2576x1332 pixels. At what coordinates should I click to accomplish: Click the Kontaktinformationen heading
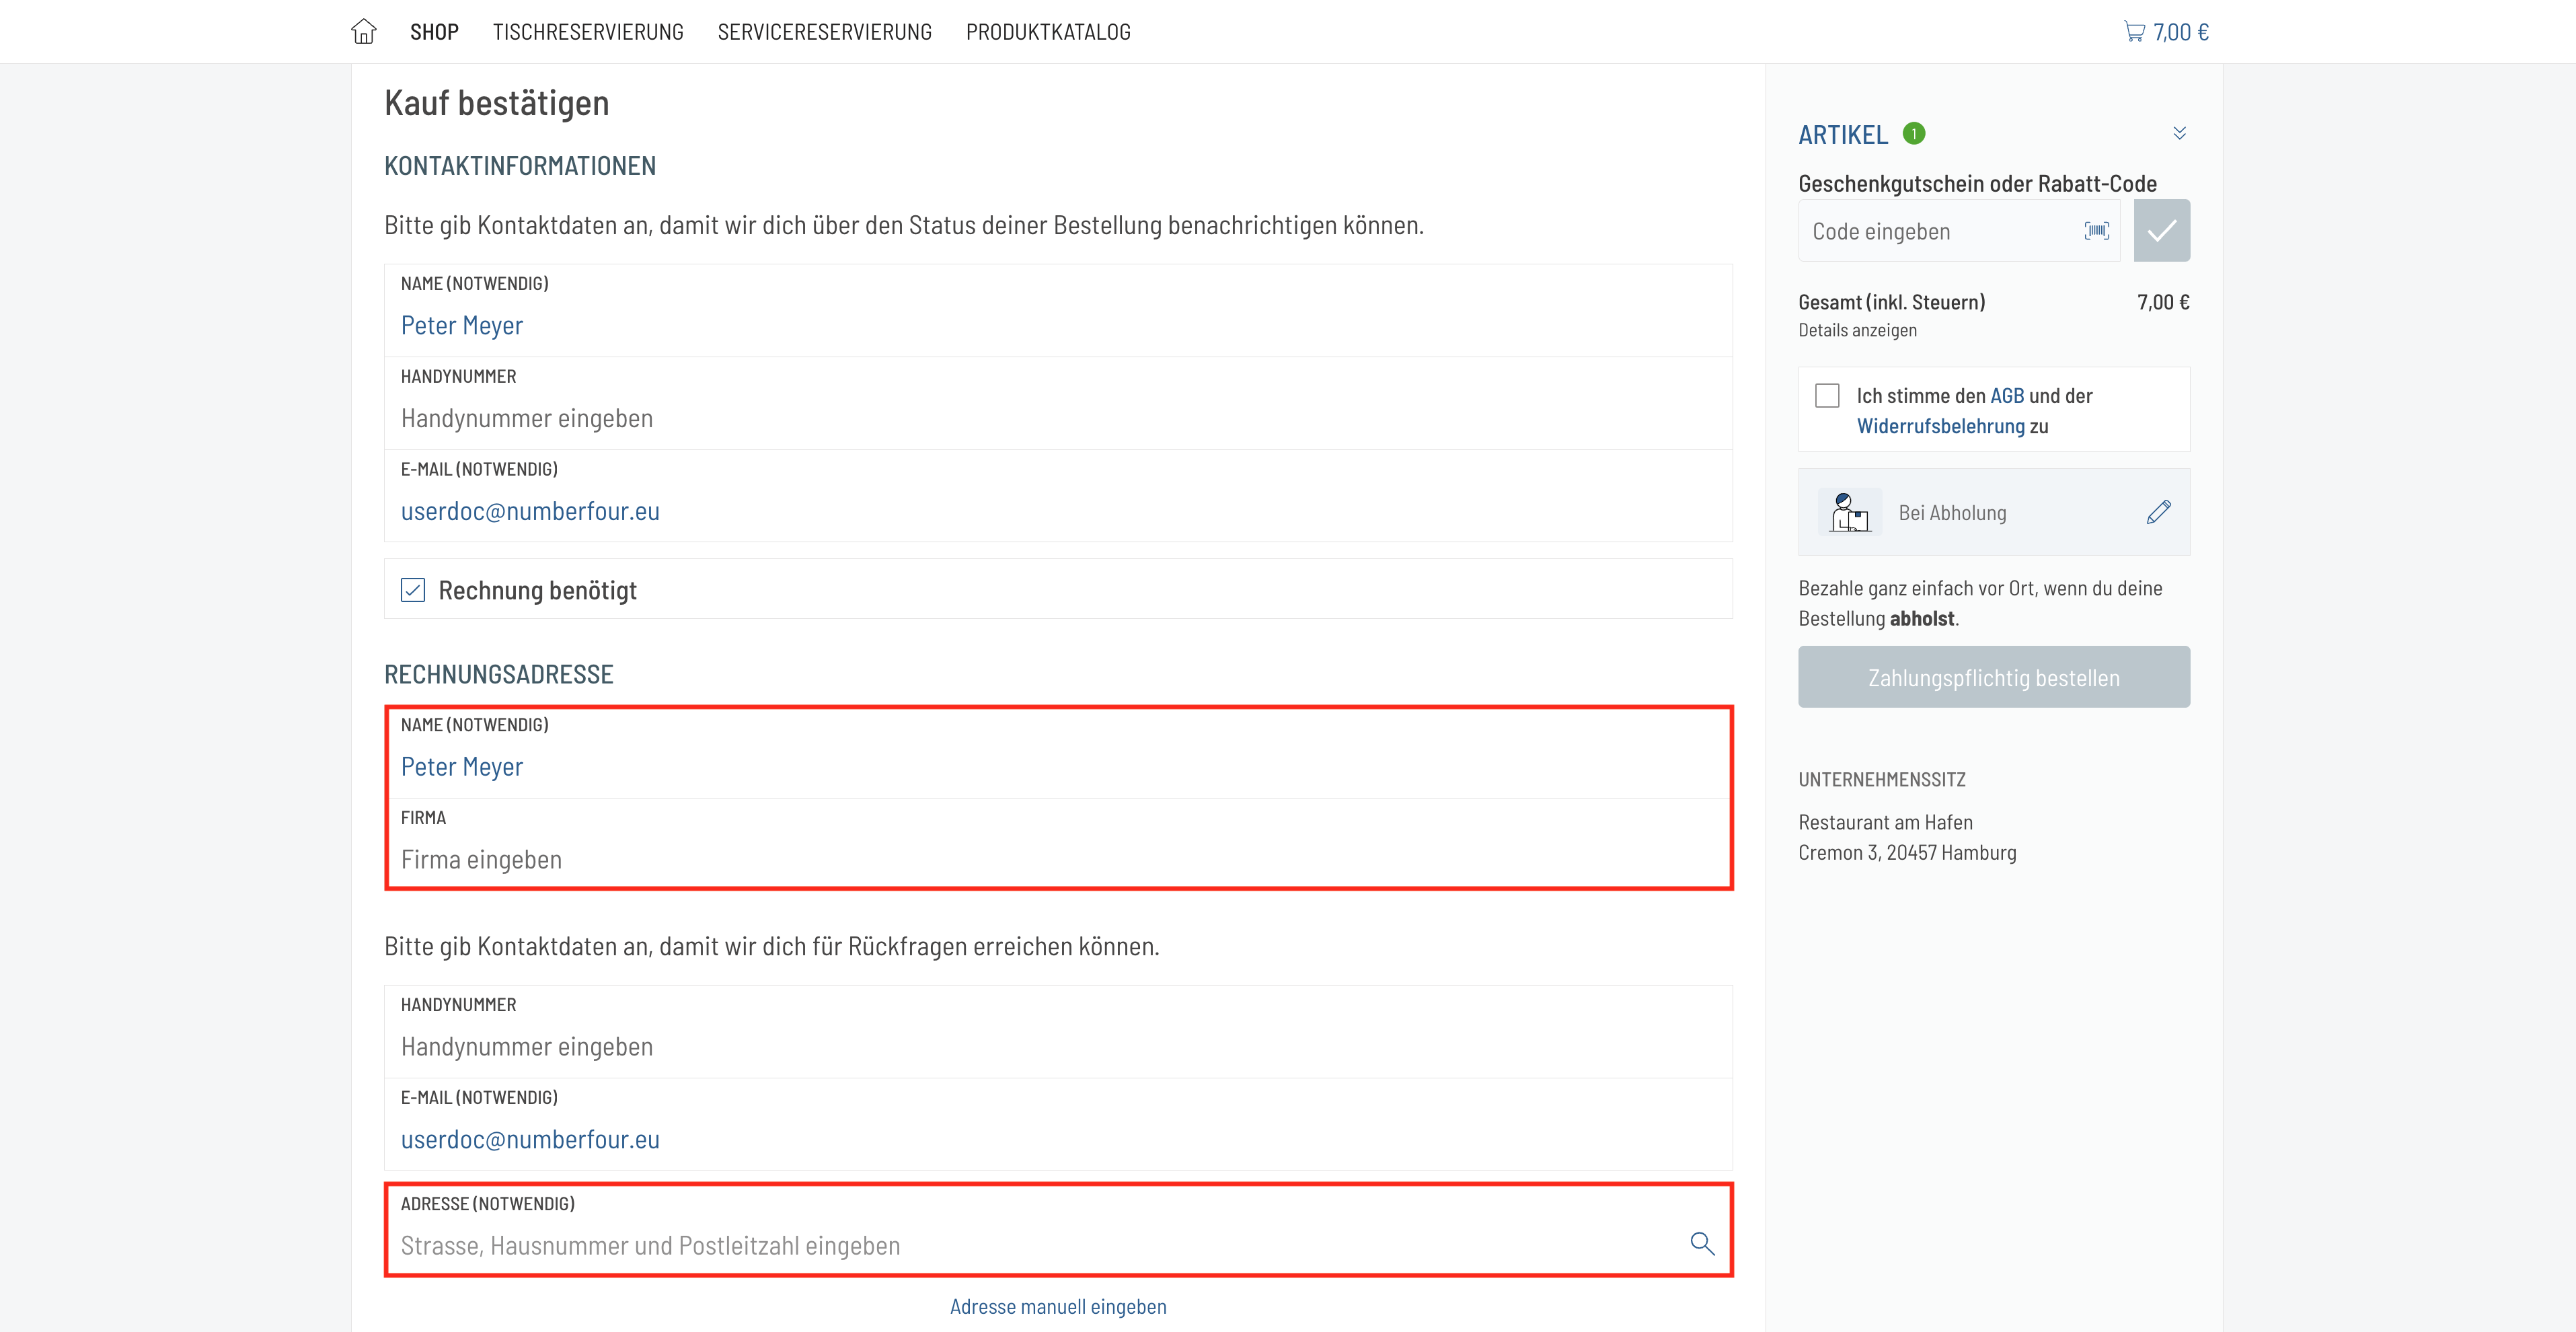tap(520, 165)
